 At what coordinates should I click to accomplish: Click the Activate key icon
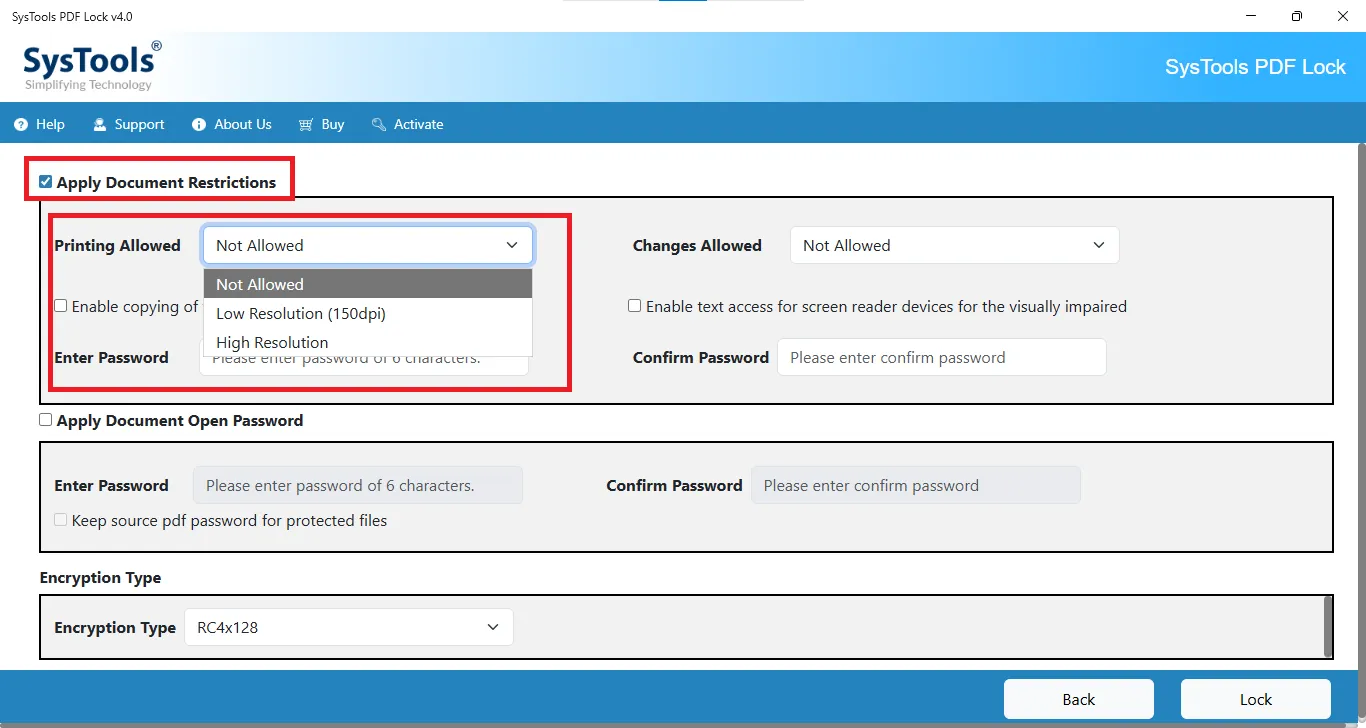(x=379, y=125)
